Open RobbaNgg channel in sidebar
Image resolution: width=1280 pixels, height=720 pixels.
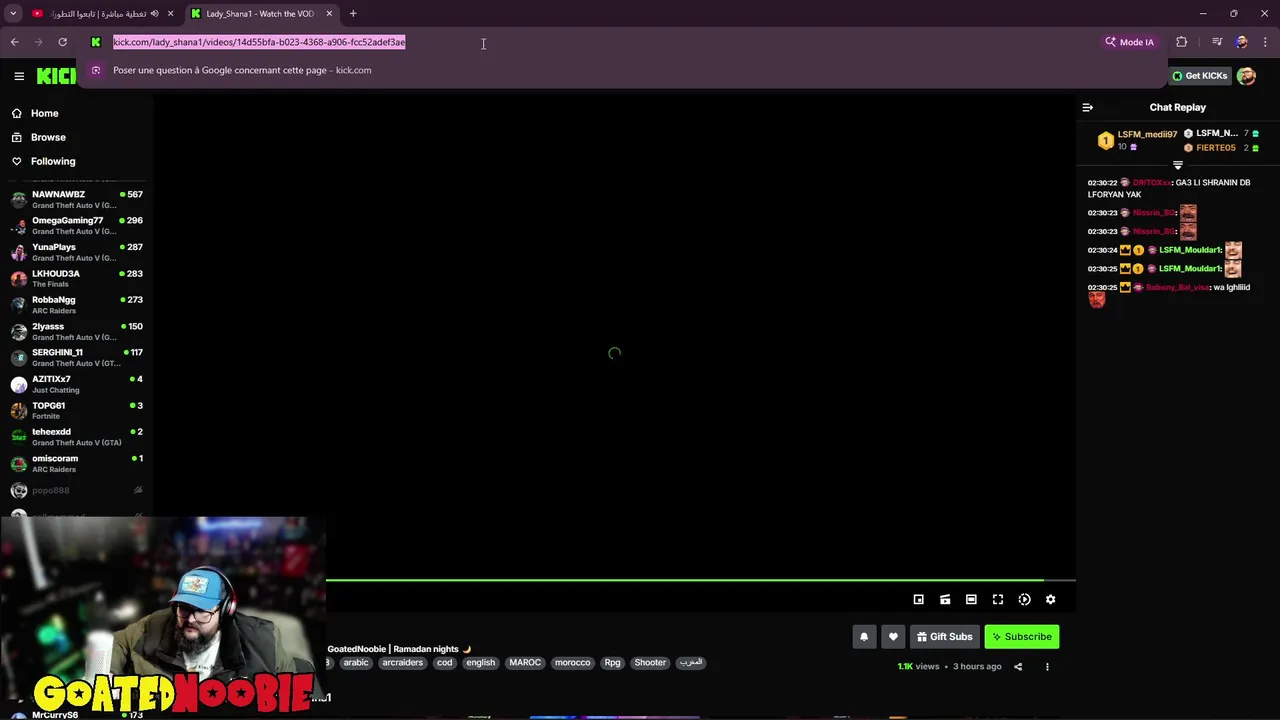(76, 305)
